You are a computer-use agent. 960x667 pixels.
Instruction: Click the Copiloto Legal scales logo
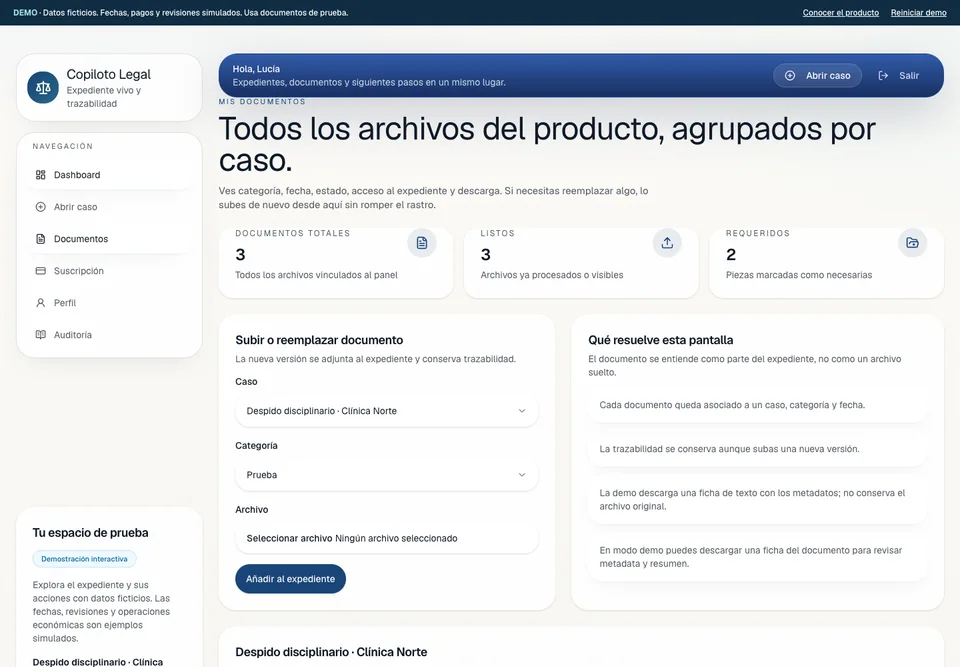(x=43, y=88)
